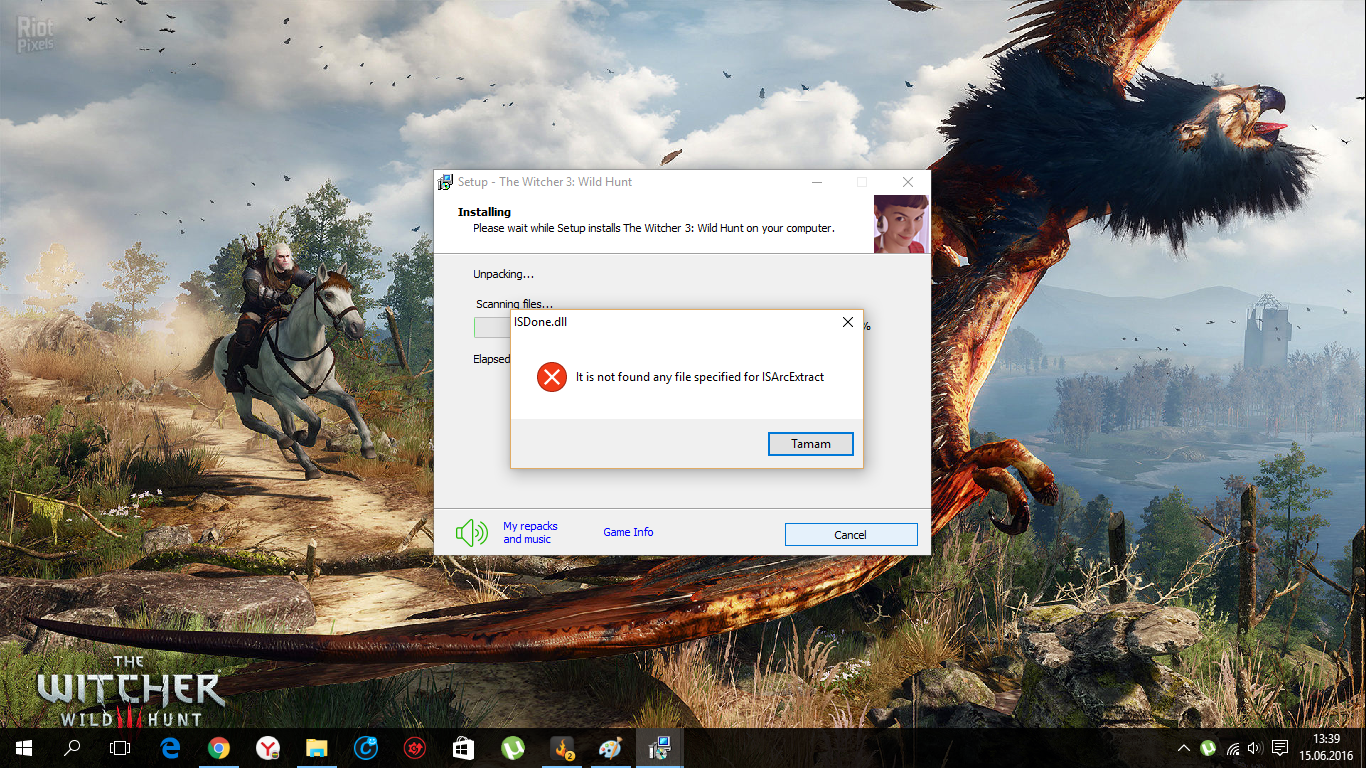
Task: Click the repacker avatar image in setup
Action: (x=901, y=224)
